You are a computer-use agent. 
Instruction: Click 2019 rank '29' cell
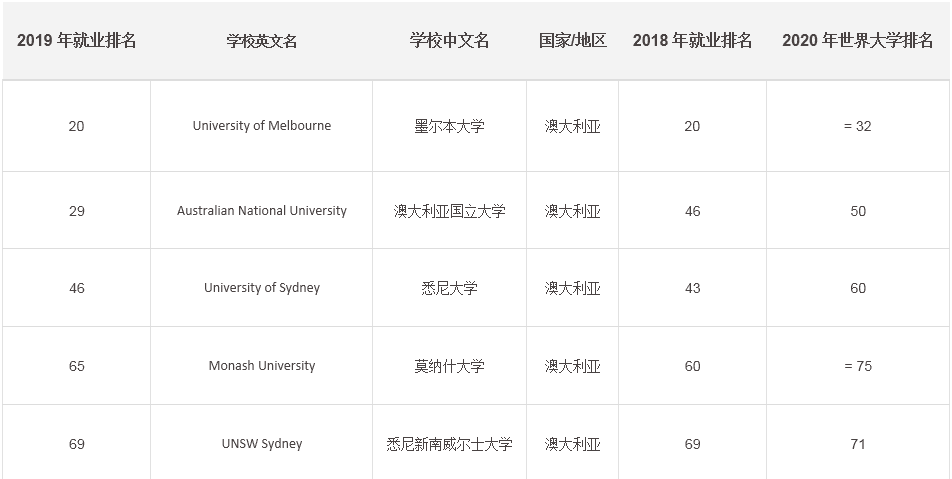(x=77, y=211)
